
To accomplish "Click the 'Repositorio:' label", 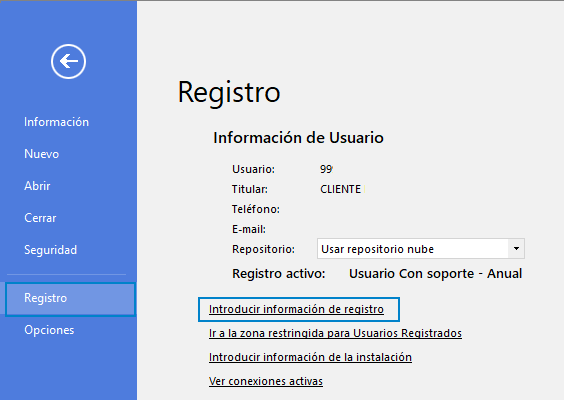I will point(264,249).
